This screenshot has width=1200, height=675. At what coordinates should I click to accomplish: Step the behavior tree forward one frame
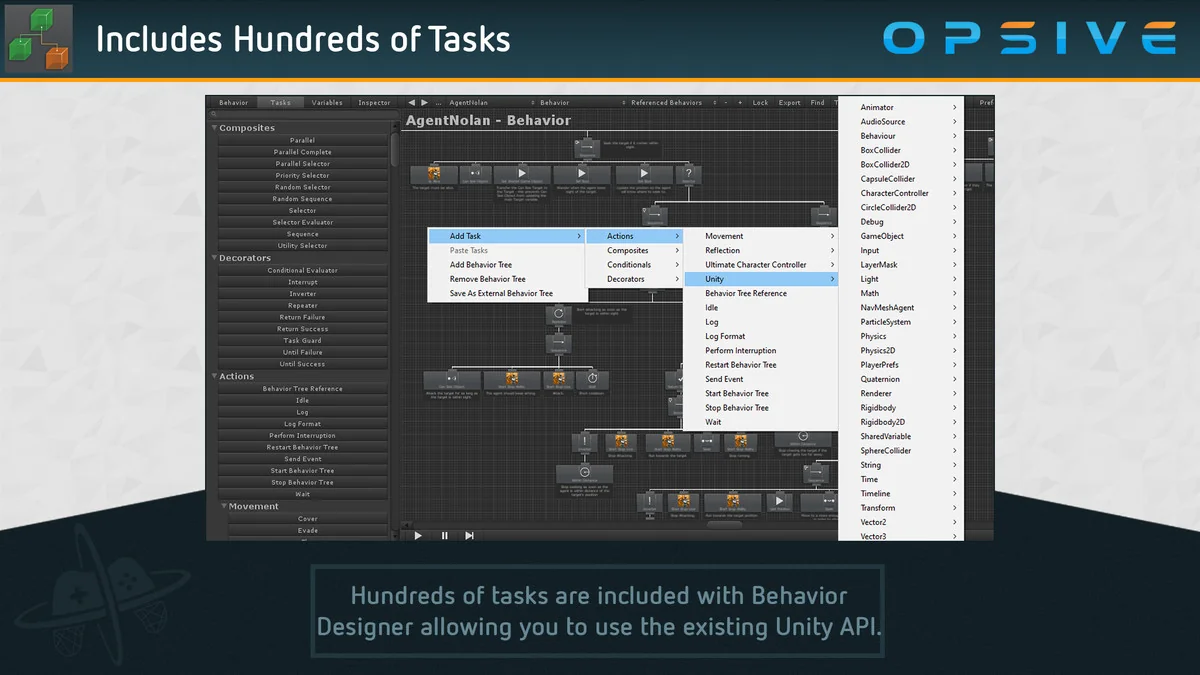(468, 536)
